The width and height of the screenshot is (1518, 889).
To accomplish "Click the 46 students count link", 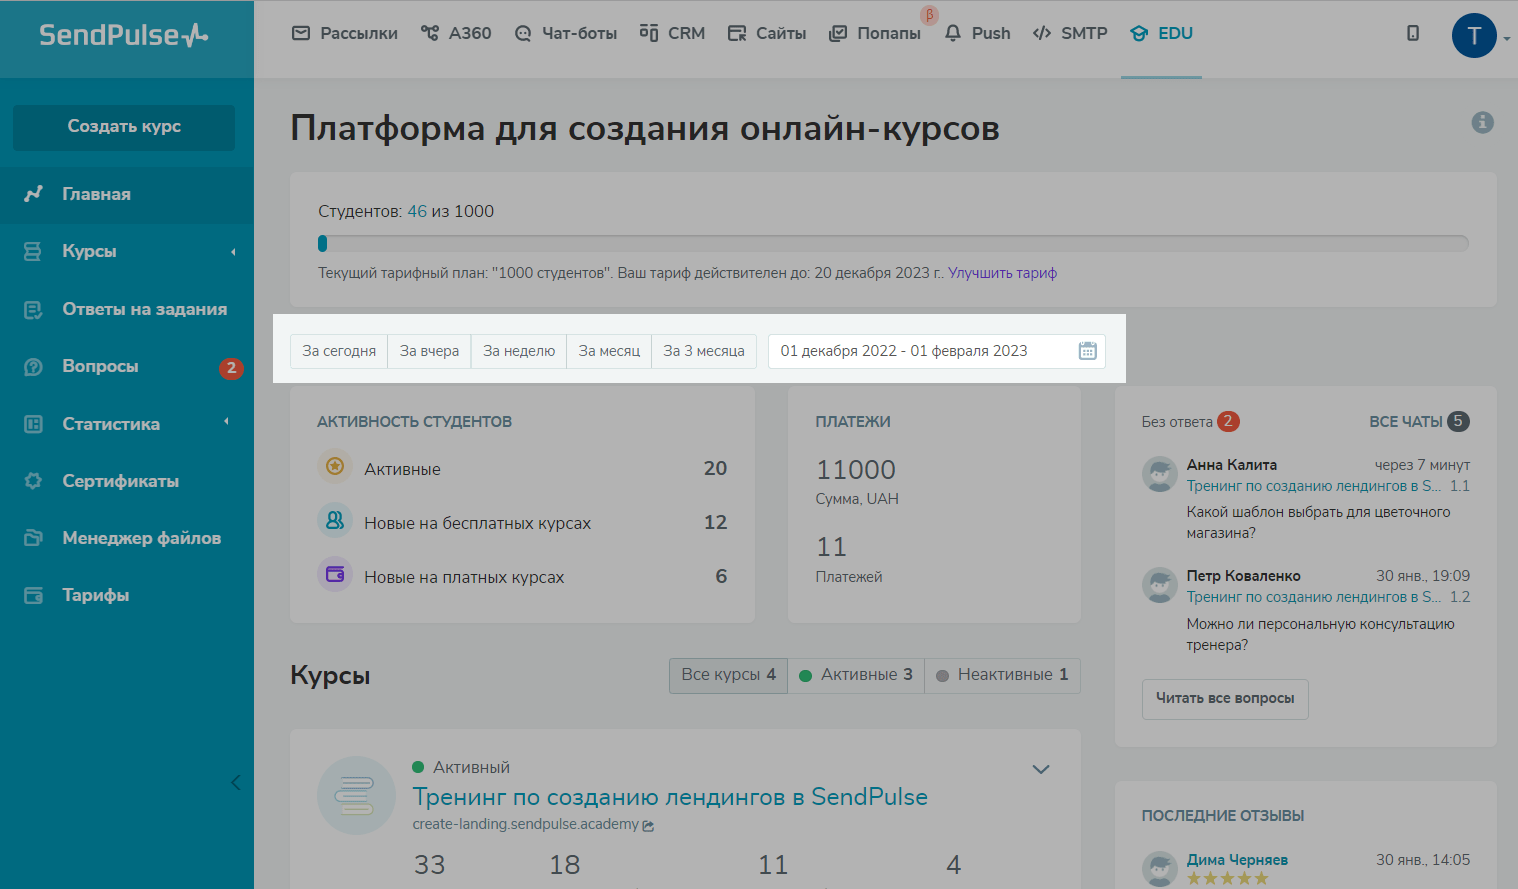I will pyautogui.click(x=417, y=211).
